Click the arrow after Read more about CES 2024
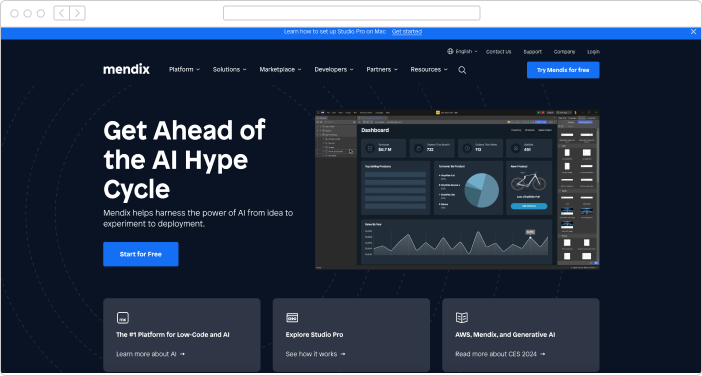 click(542, 354)
